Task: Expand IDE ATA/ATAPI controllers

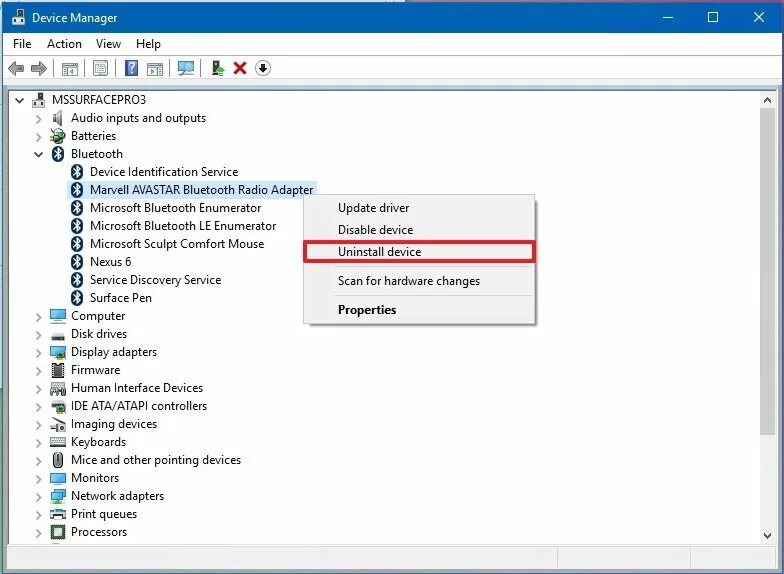Action: coord(38,406)
